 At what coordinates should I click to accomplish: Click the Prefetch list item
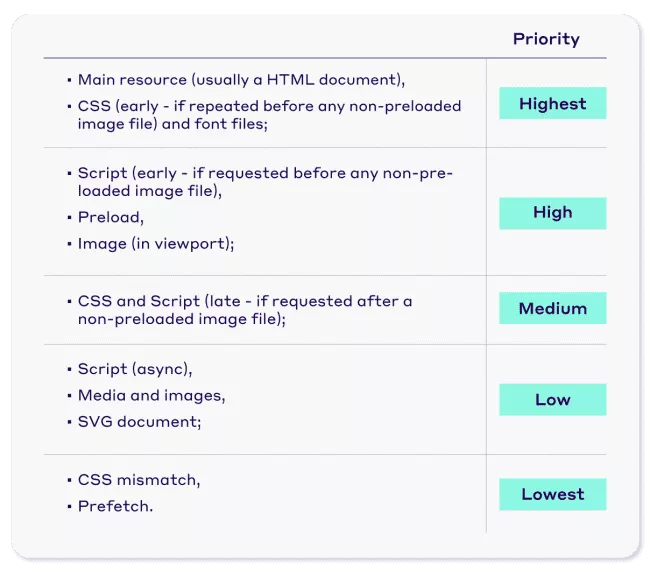point(115,506)
